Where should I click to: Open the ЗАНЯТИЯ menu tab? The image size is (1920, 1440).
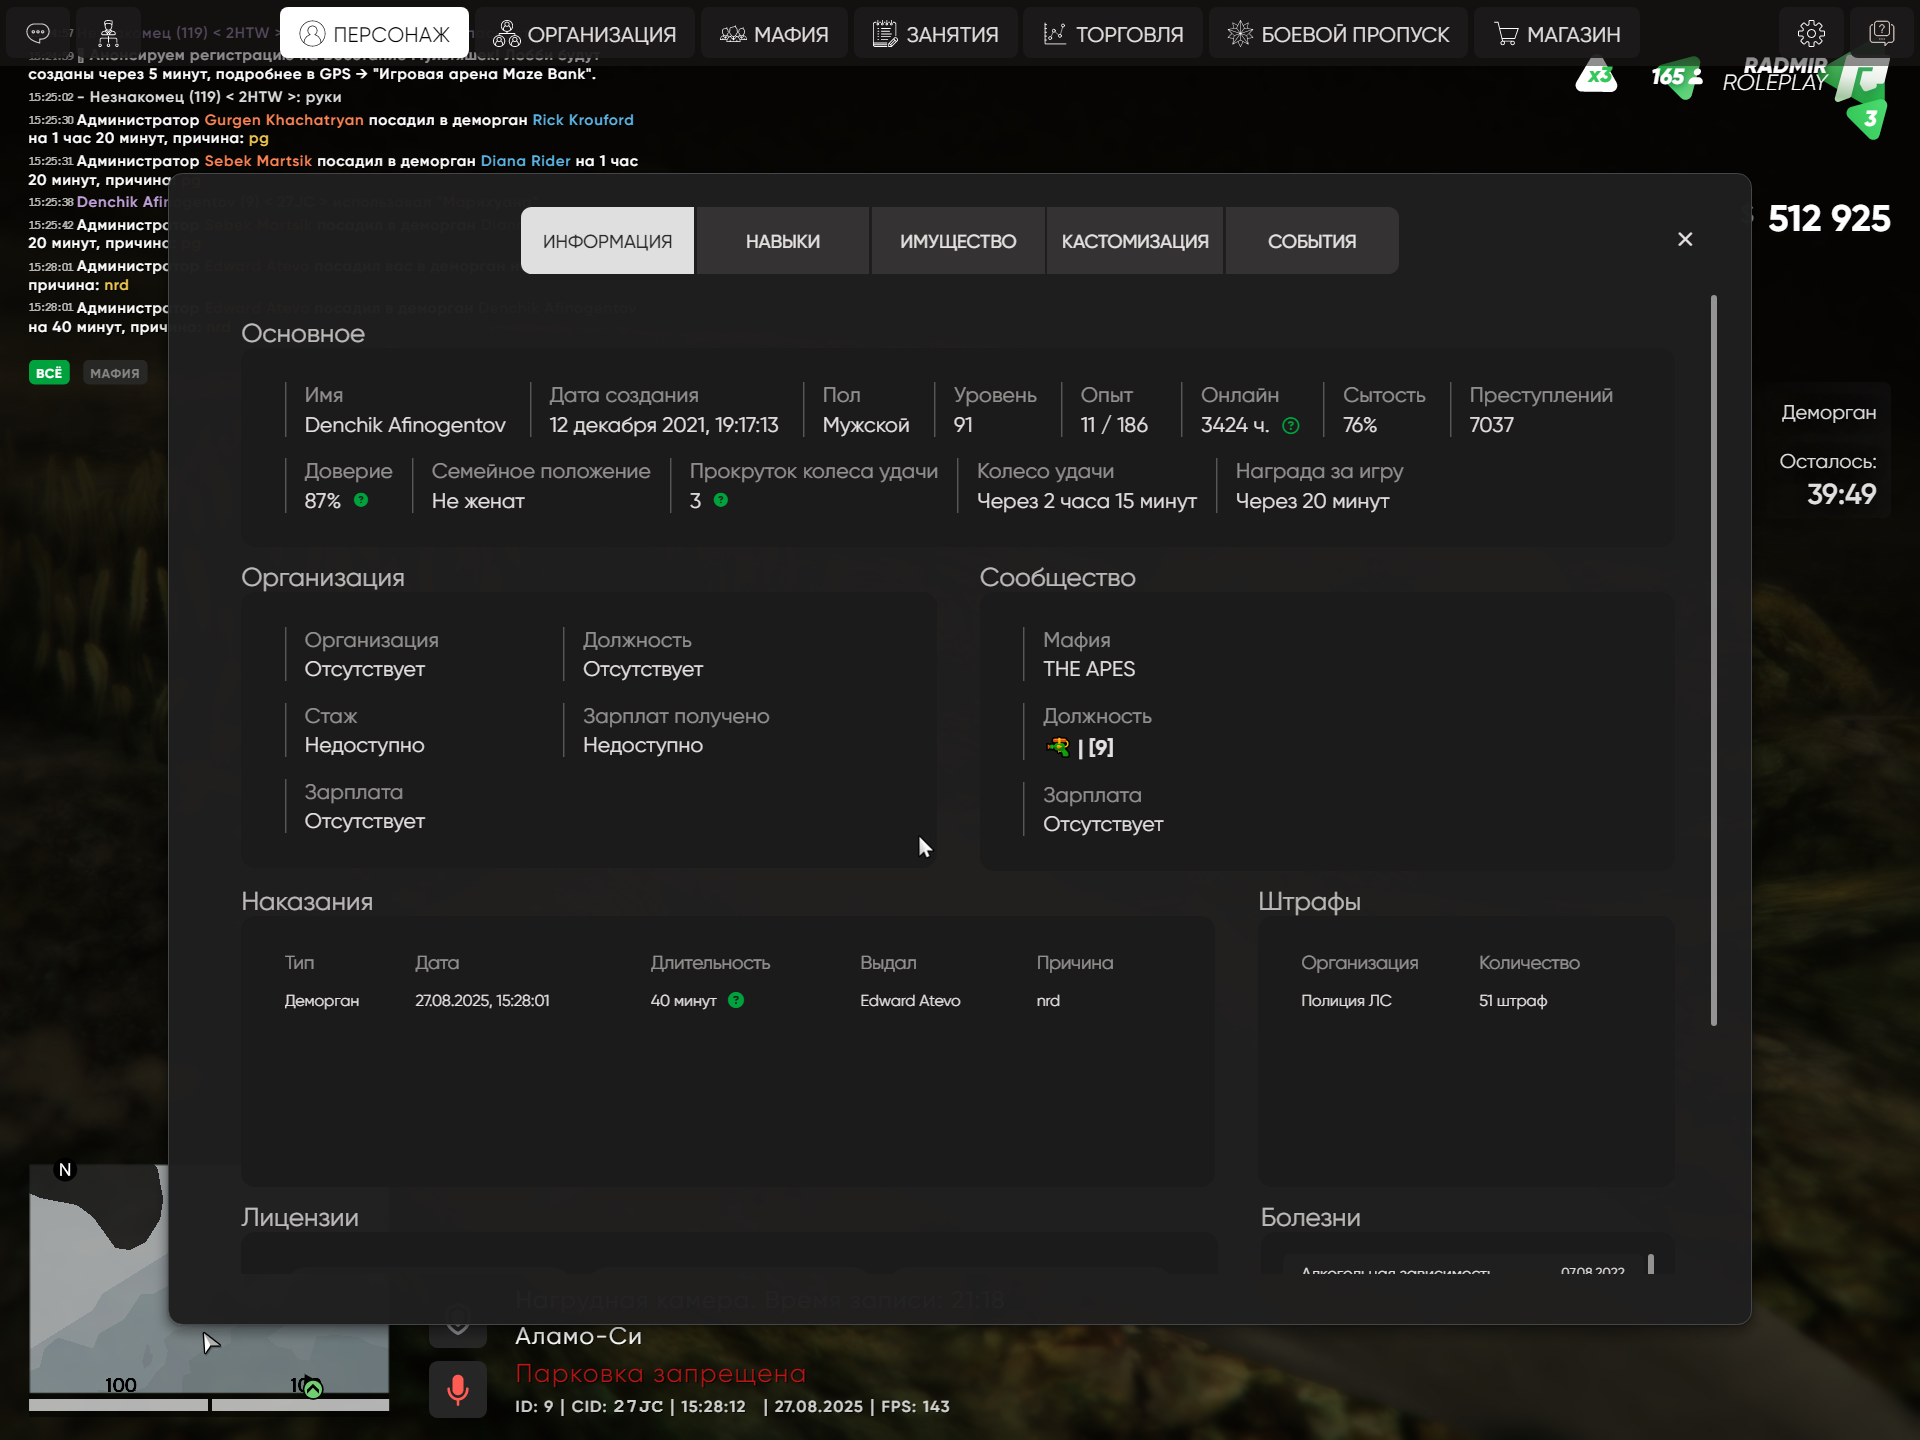coord(936,34)
